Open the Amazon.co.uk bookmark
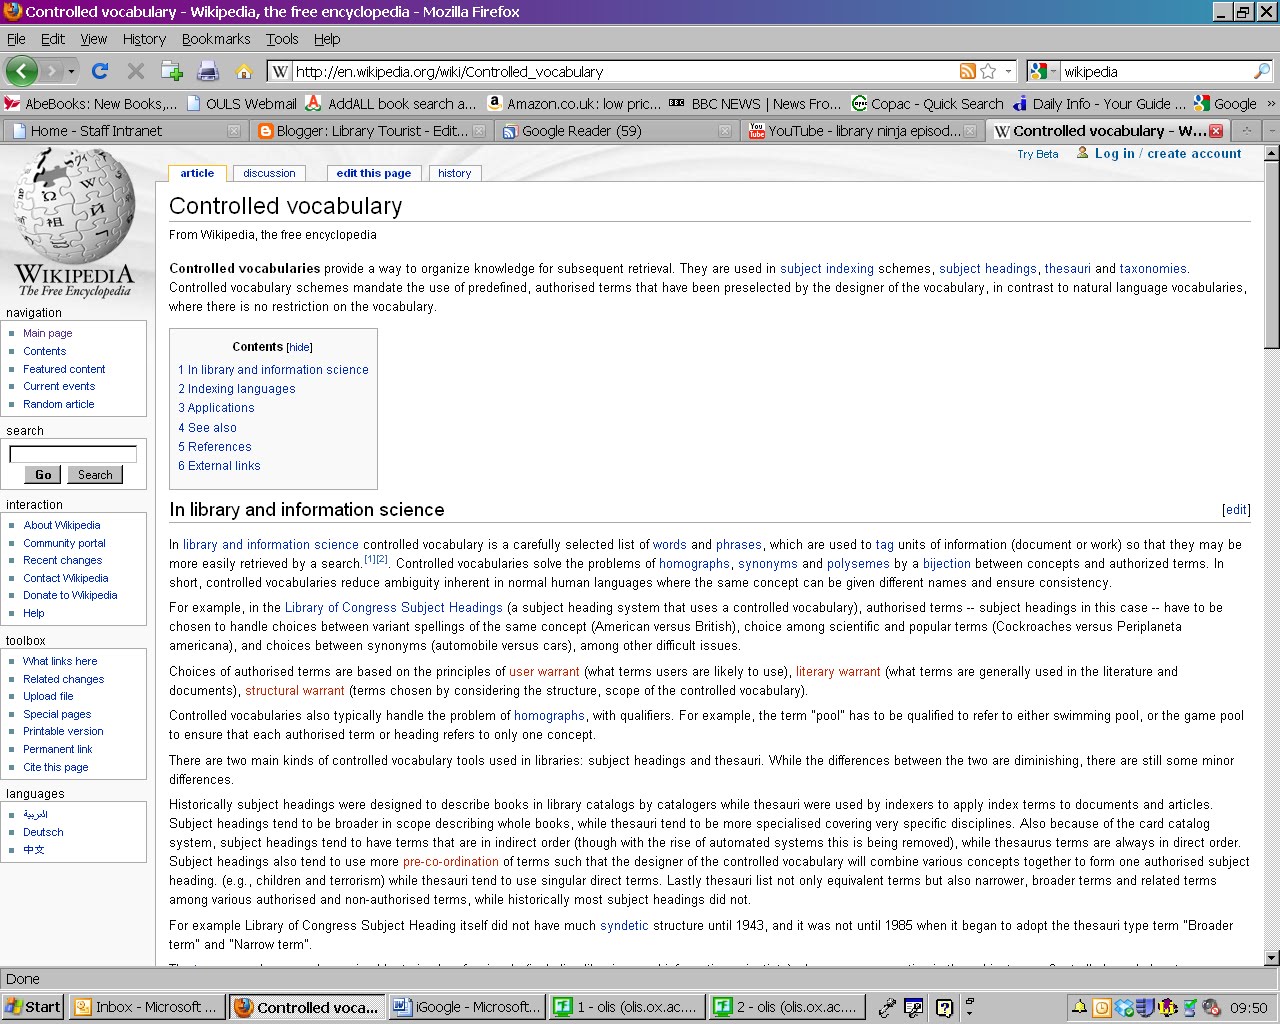 tap(574, 103)
